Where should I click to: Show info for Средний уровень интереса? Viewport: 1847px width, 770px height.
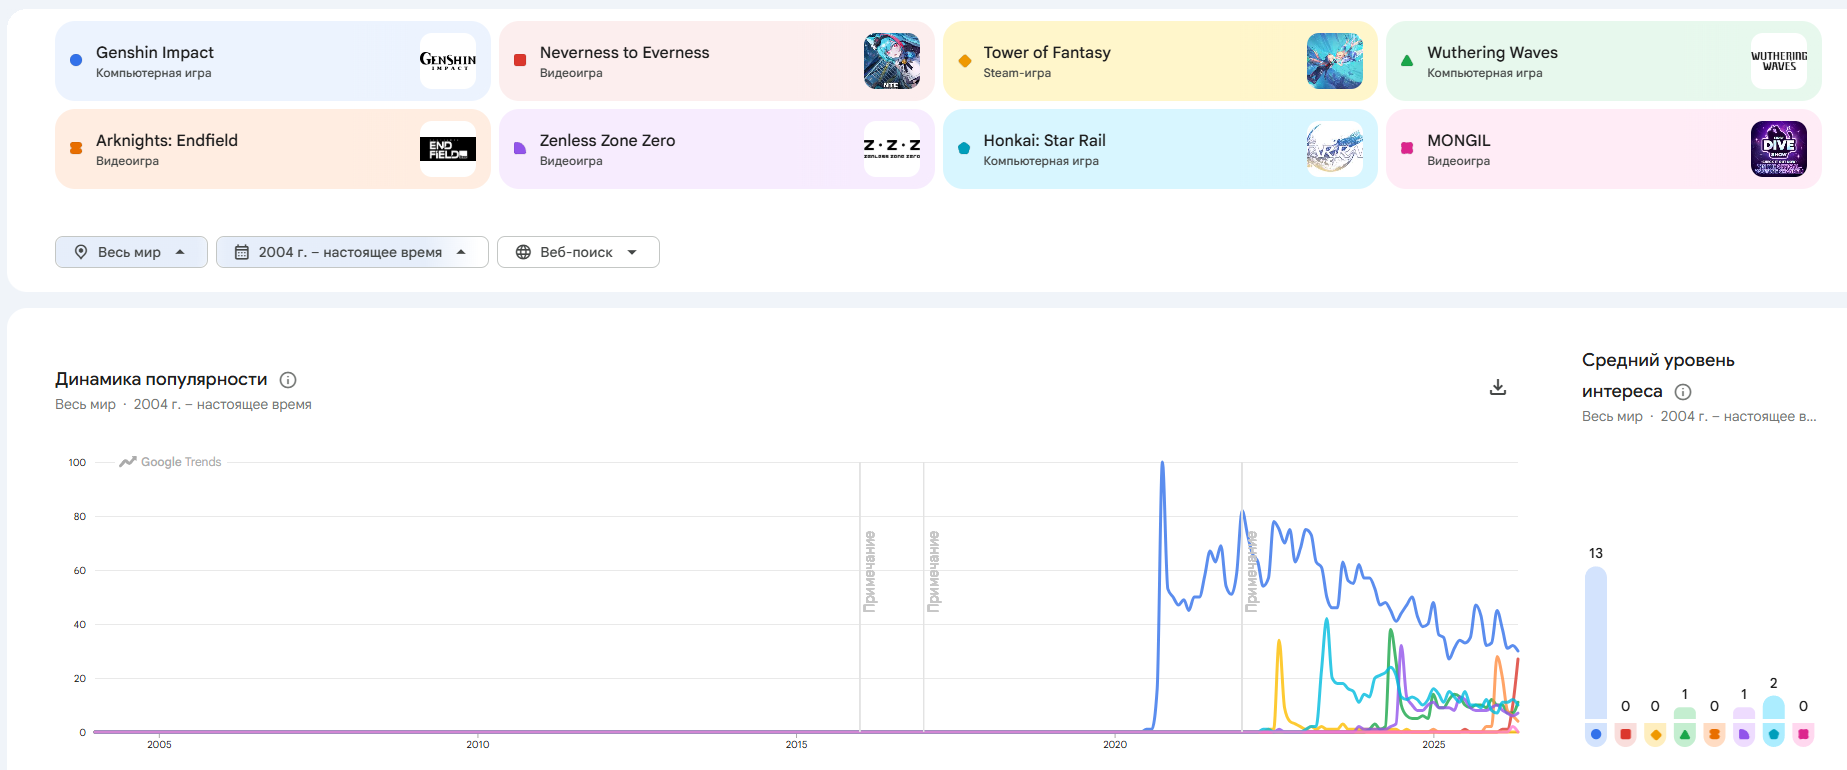click(x=1683, y=392)
